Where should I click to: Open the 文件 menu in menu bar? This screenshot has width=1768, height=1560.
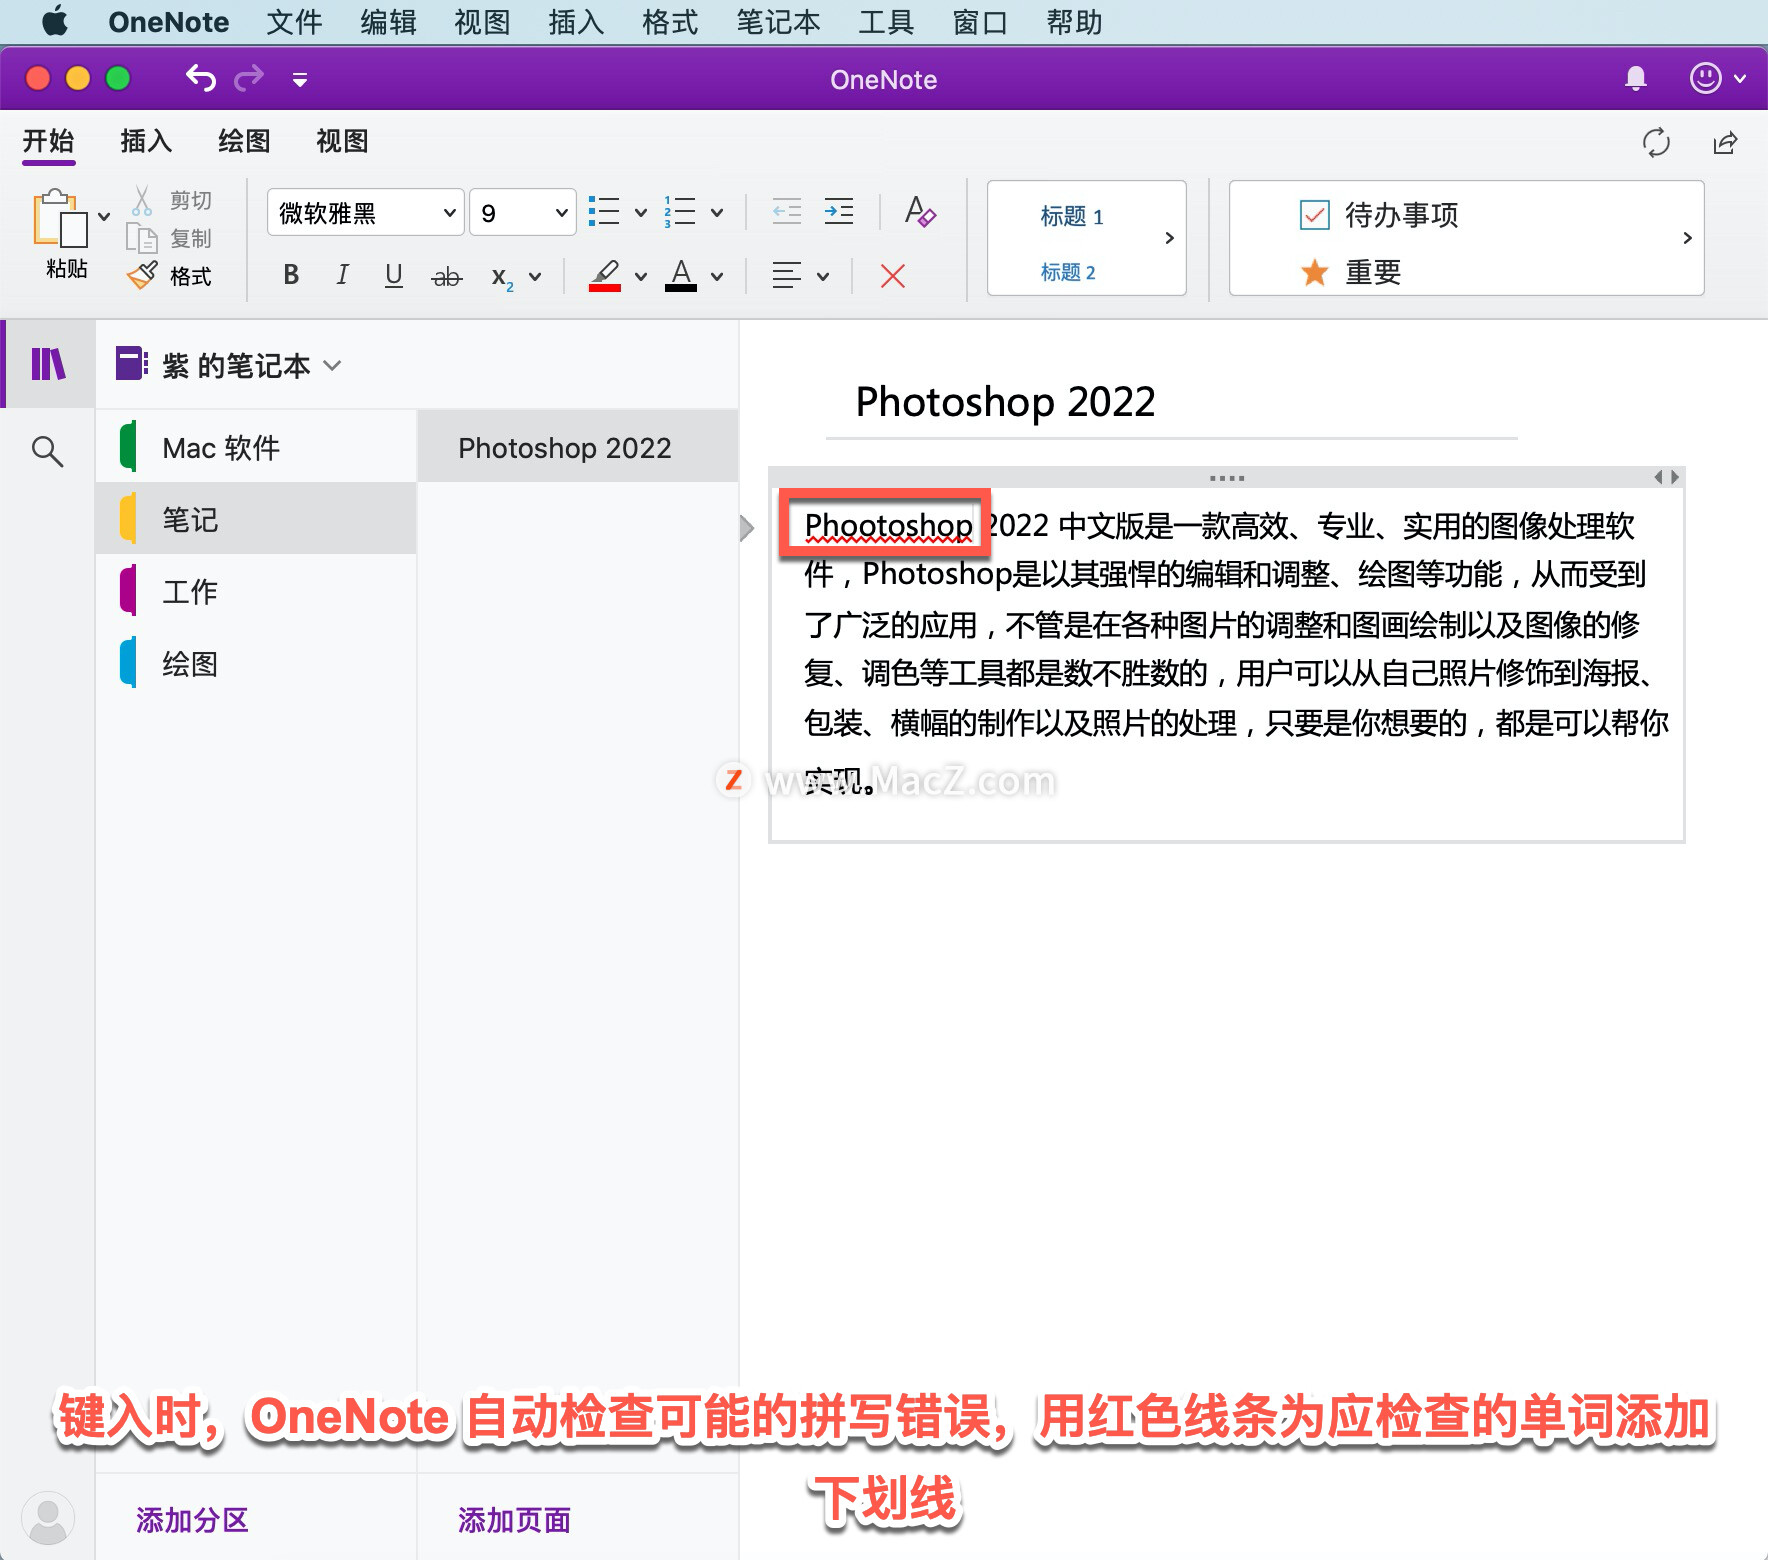(x=294, y=22)
